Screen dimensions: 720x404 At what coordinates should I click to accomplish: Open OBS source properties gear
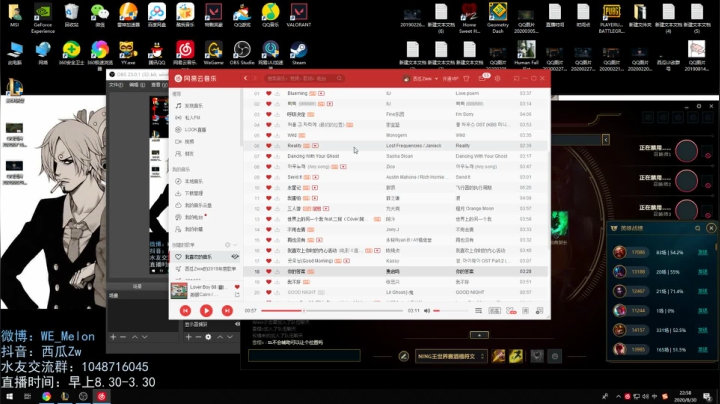pyautogui.click(x=208, y=337)
